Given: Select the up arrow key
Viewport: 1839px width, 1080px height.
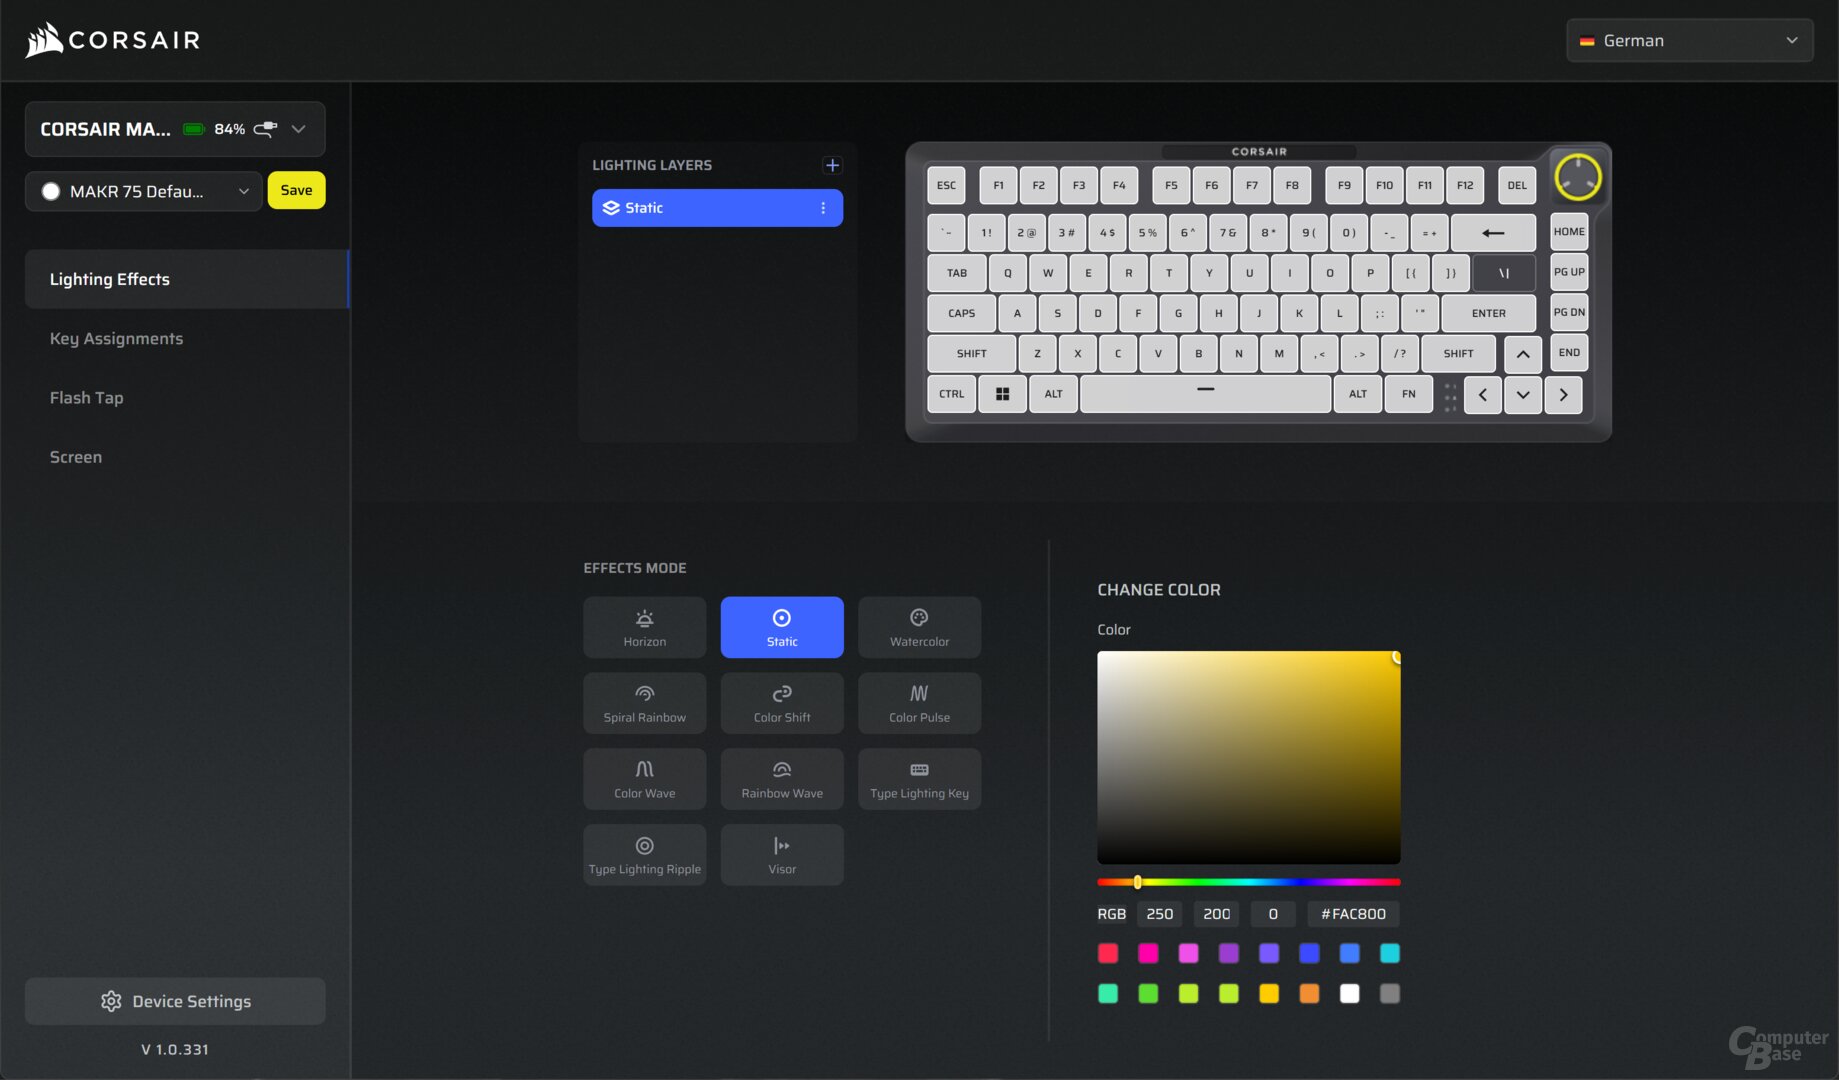Looking at the screenshot, I should click(x=1522, y=354).
